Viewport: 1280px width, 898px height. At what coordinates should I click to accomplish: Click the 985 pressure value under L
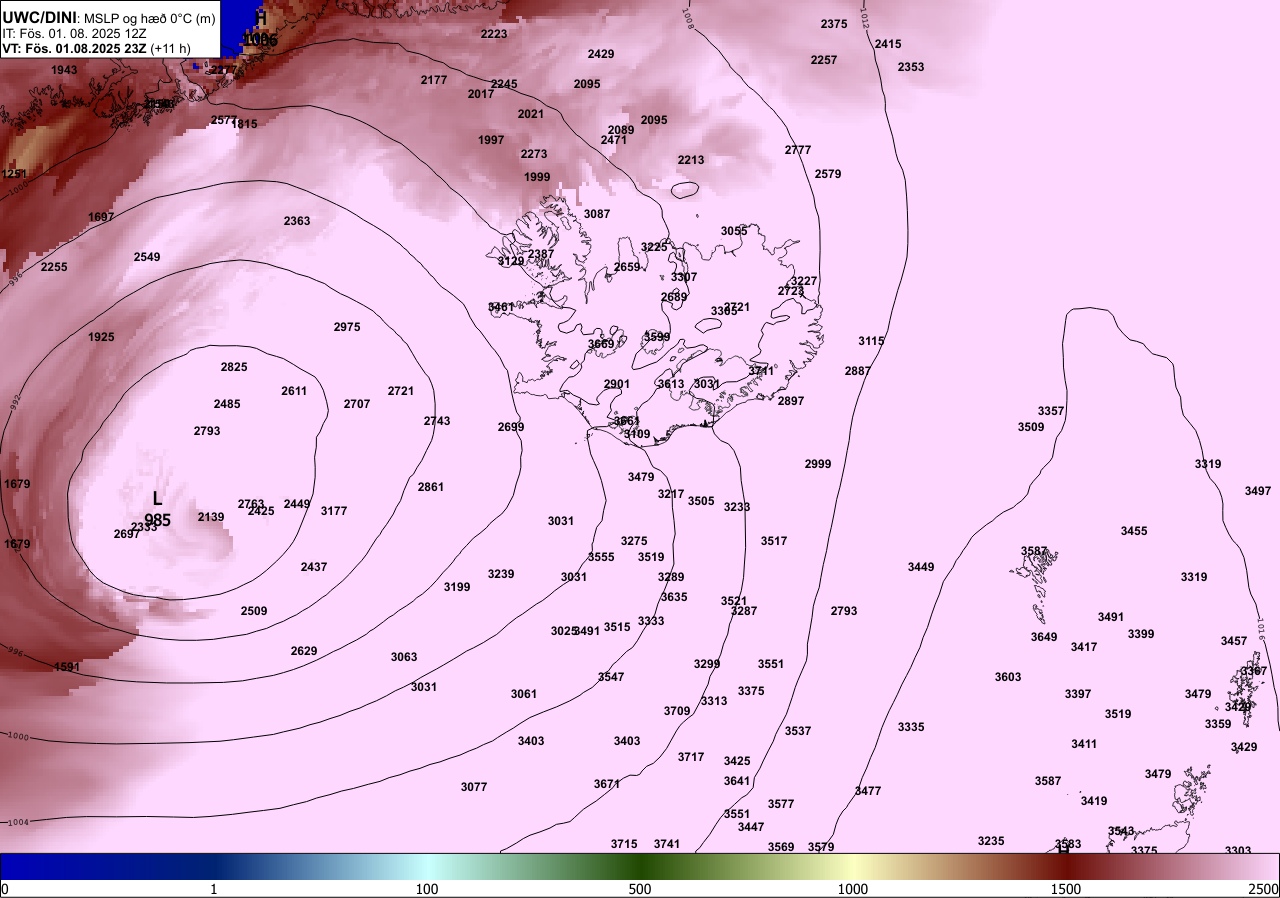click(x=157, y=520)
